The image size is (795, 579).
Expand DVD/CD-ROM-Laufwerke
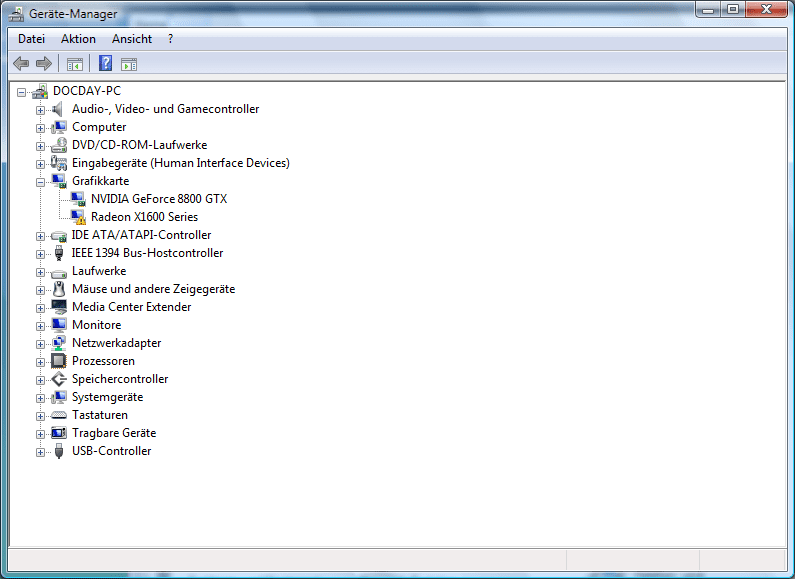click(x=40, y=146)
